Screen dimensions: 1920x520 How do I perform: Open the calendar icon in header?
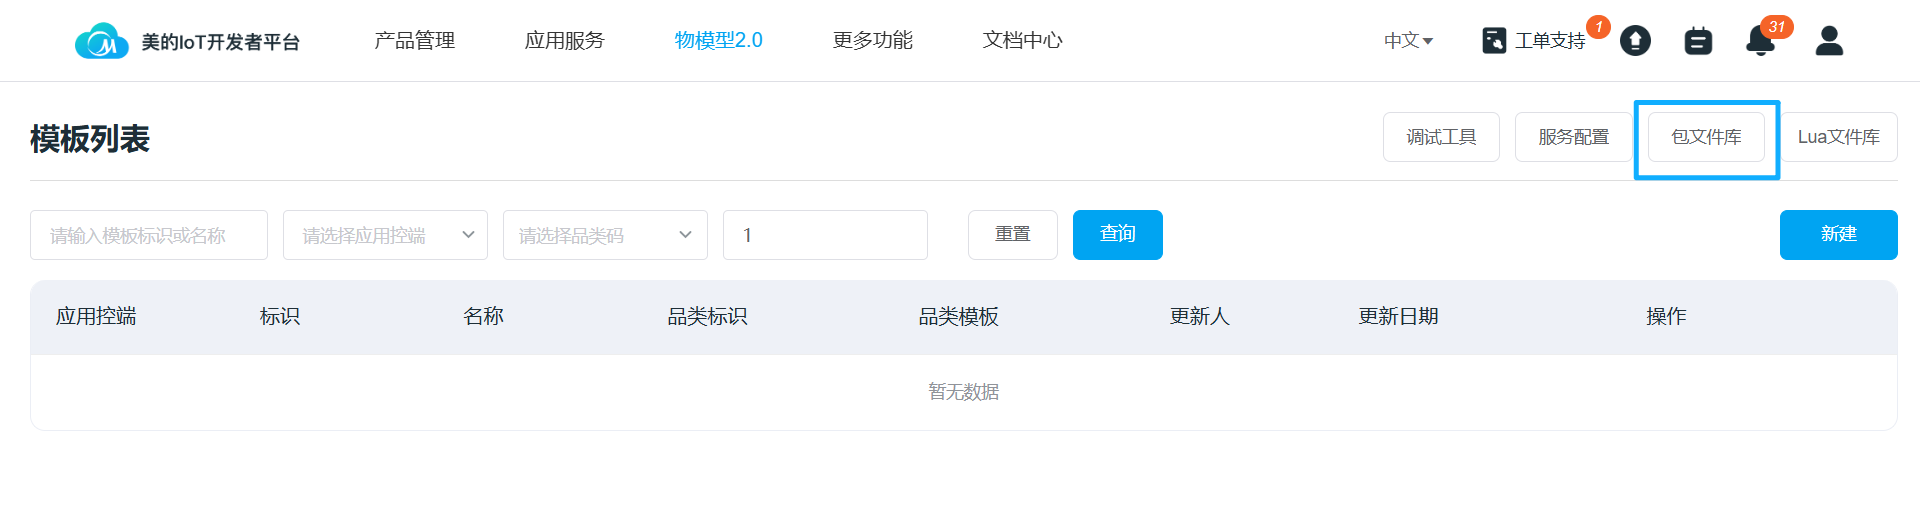[x=1698, y=41]
